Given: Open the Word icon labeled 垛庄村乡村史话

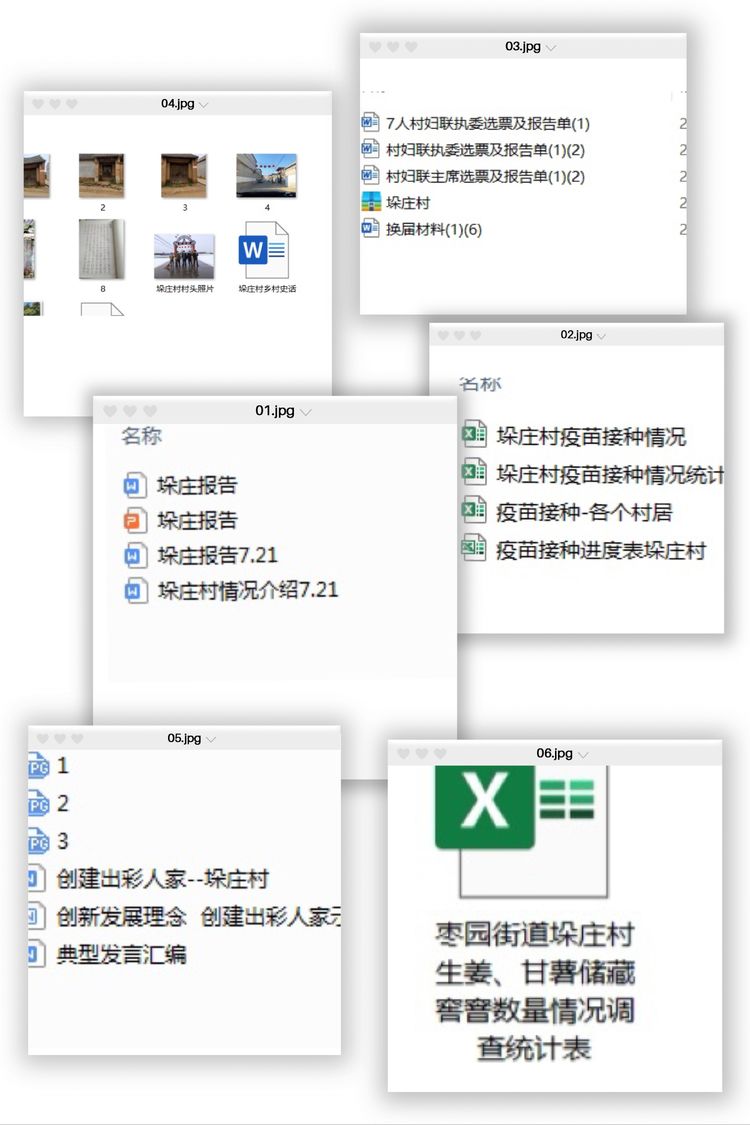Looking at the screenshot, I should [263, 250].
